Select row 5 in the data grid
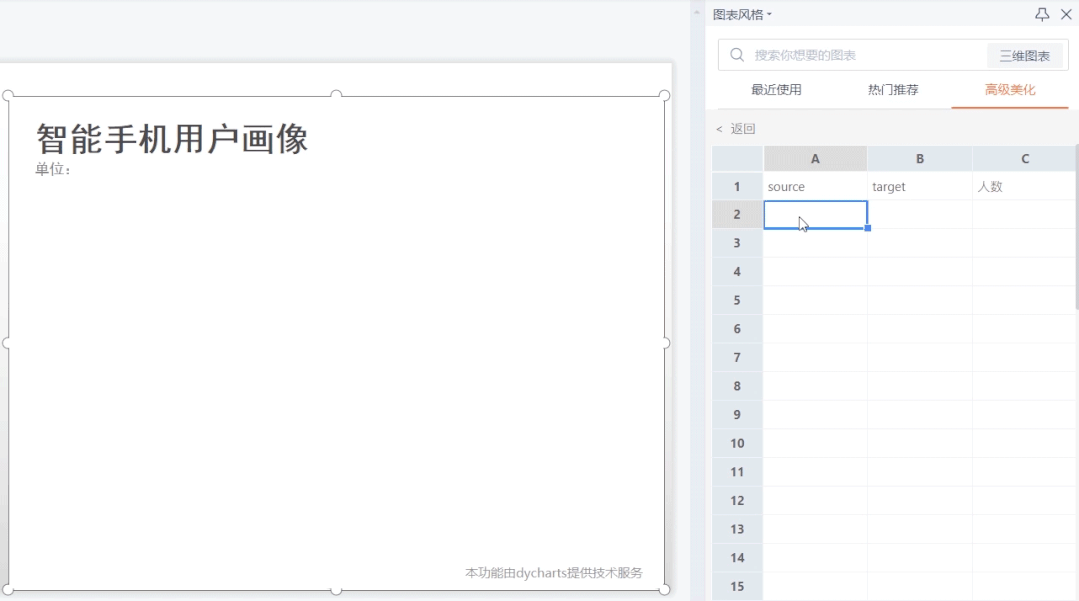The width and height of the screenshot is (1079, 601). [x=737, y=300]
